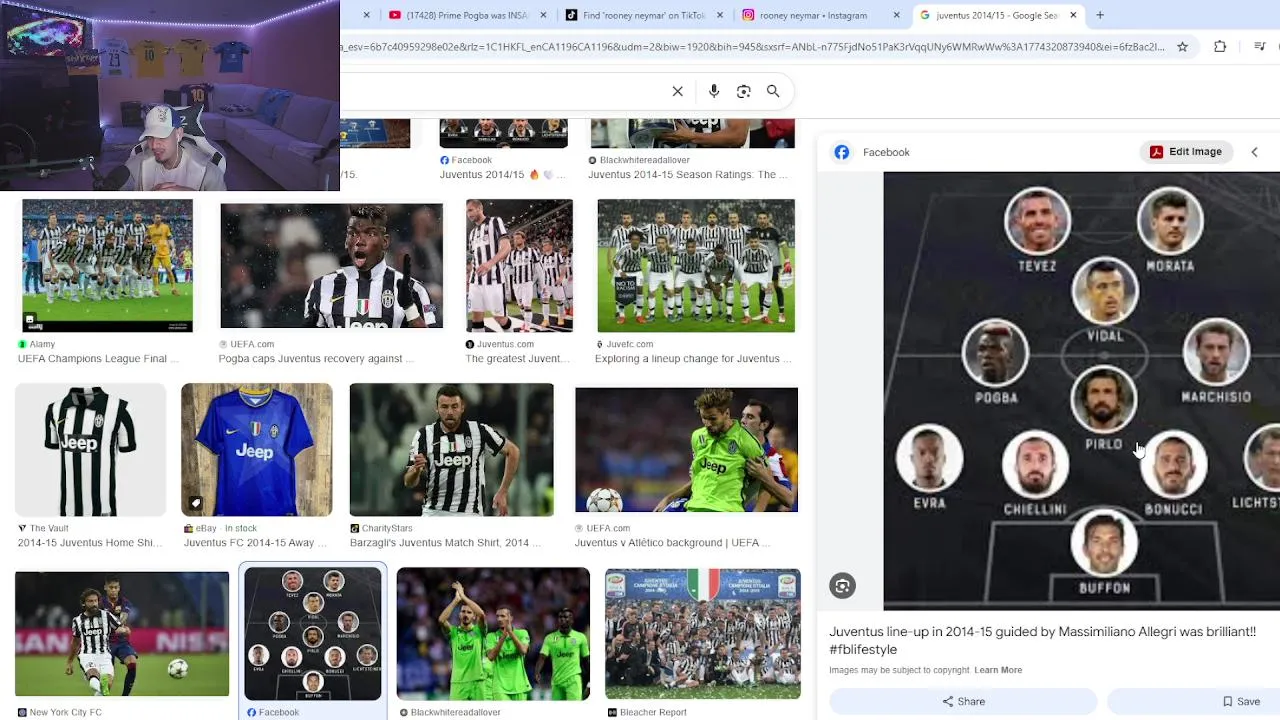
Task: Open the Facebook source in the preview header
Action: point(886,152)
